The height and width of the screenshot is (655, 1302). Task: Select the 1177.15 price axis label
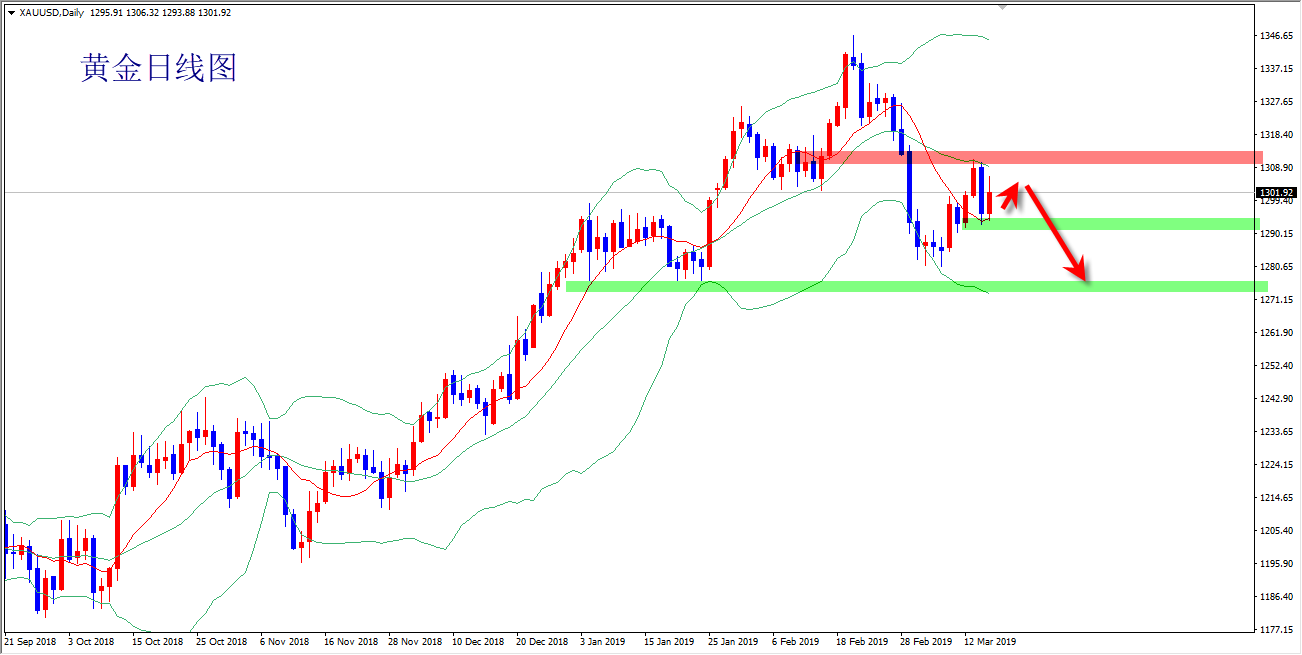click(x=1278, y=629)
